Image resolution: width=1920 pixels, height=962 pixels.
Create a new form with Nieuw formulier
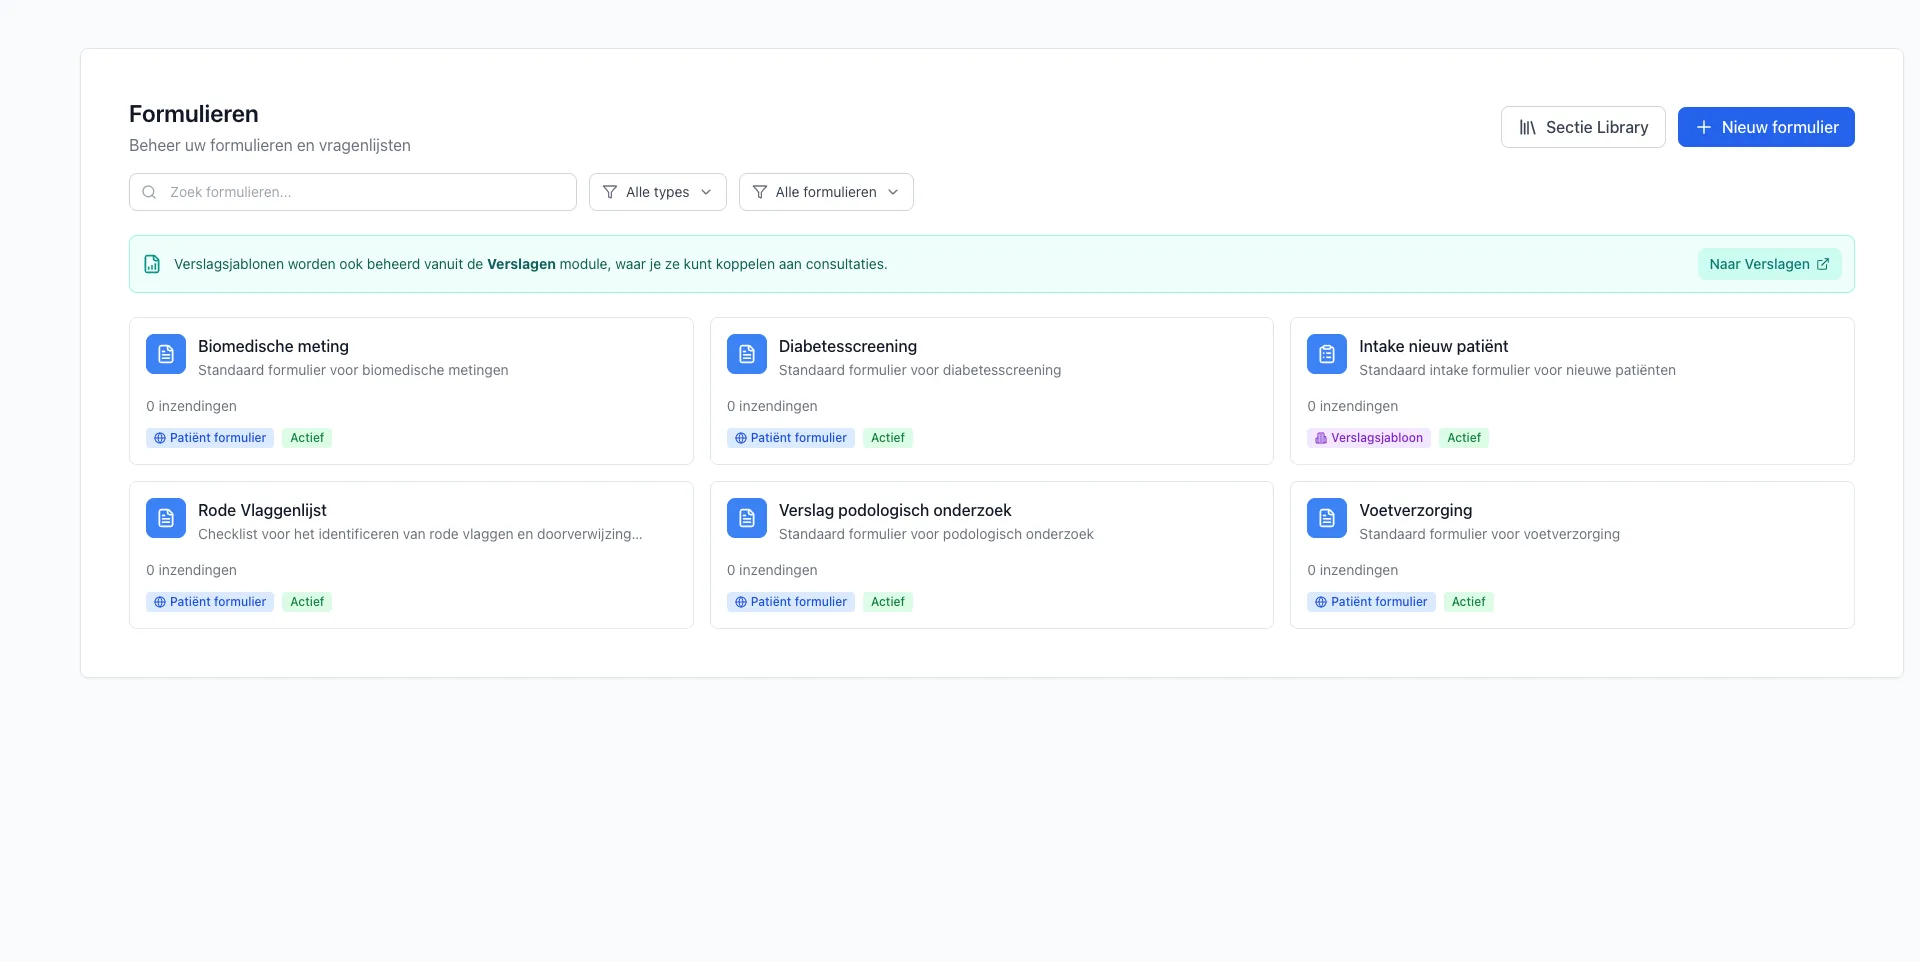(1766, 127)
